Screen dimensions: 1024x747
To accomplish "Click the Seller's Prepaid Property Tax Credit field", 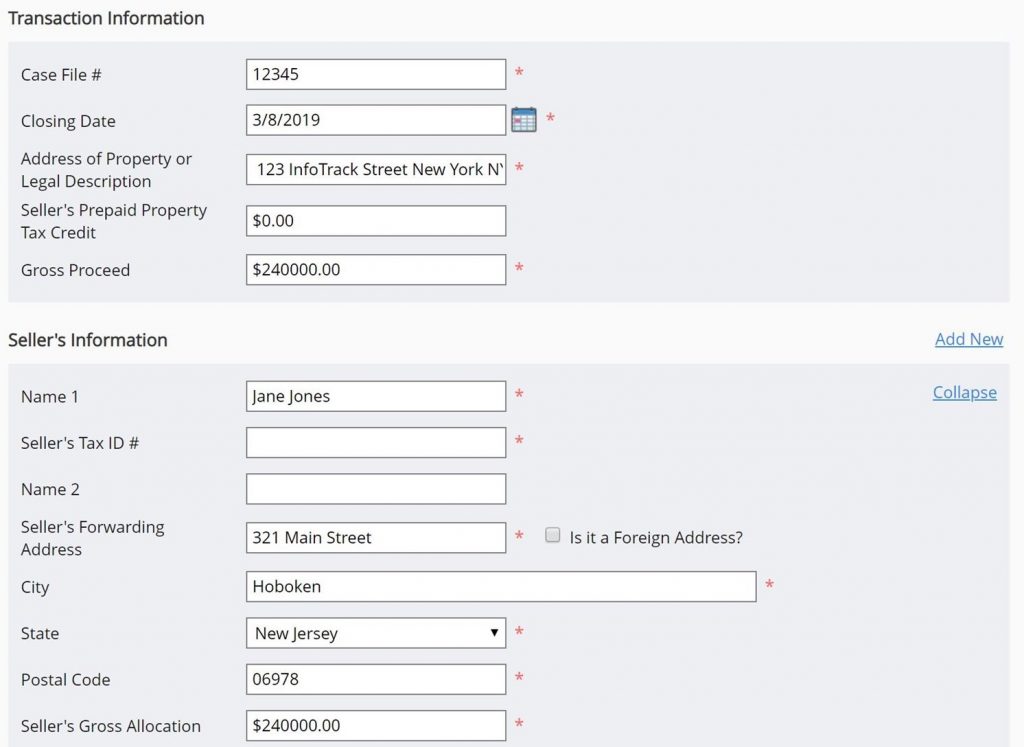I will 375,220.
